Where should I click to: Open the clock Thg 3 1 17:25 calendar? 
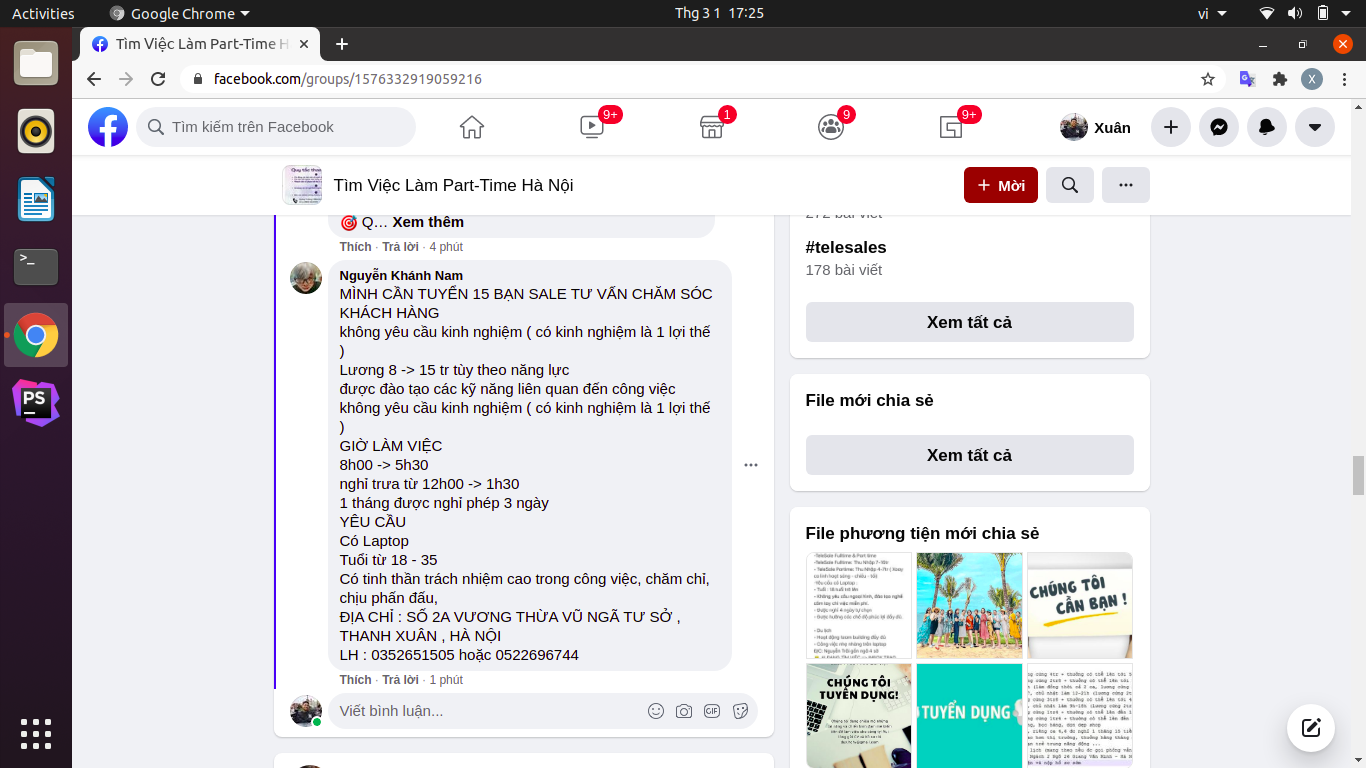pyautogui.click(x=719, y=13)
